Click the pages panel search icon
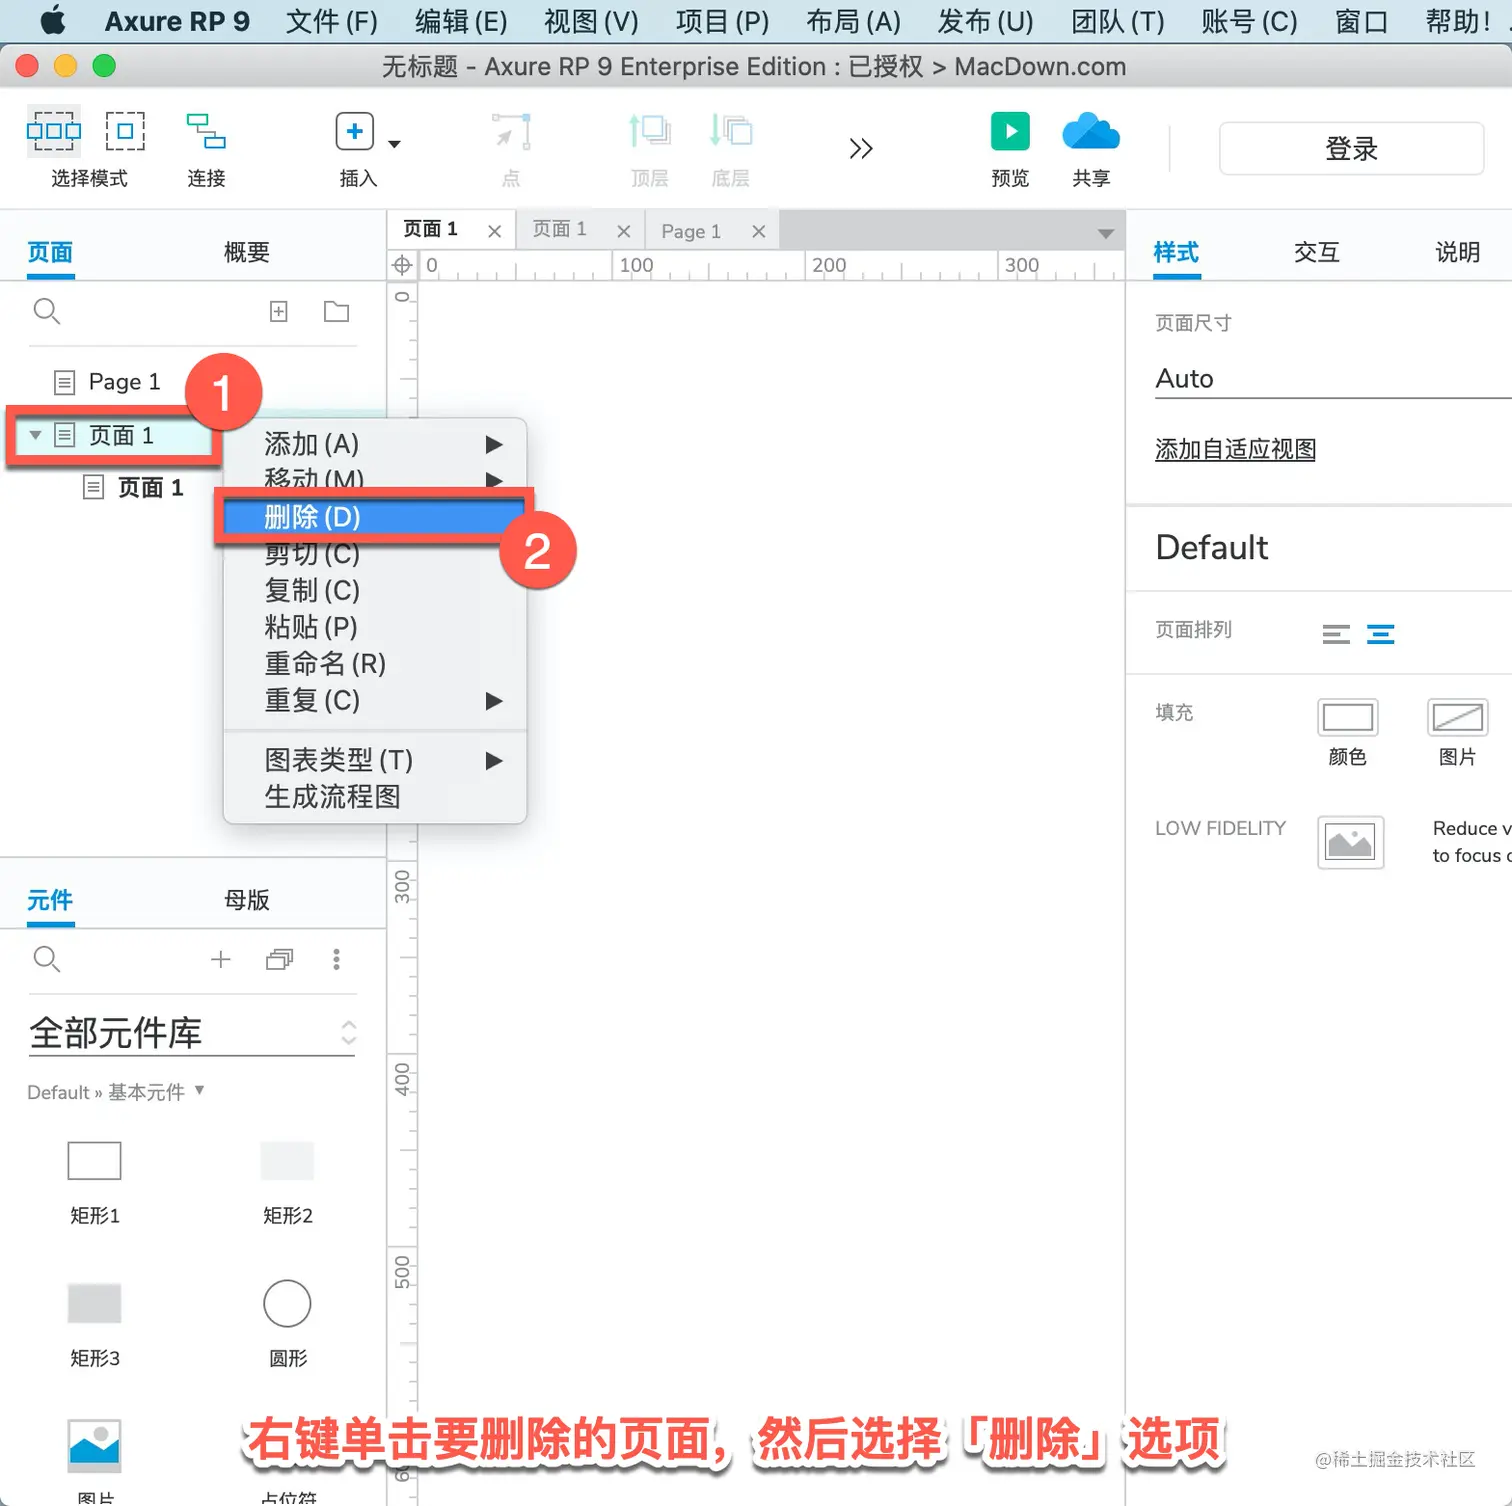The height and width of the screenshot is (1506, 1512). coord(46,311)
